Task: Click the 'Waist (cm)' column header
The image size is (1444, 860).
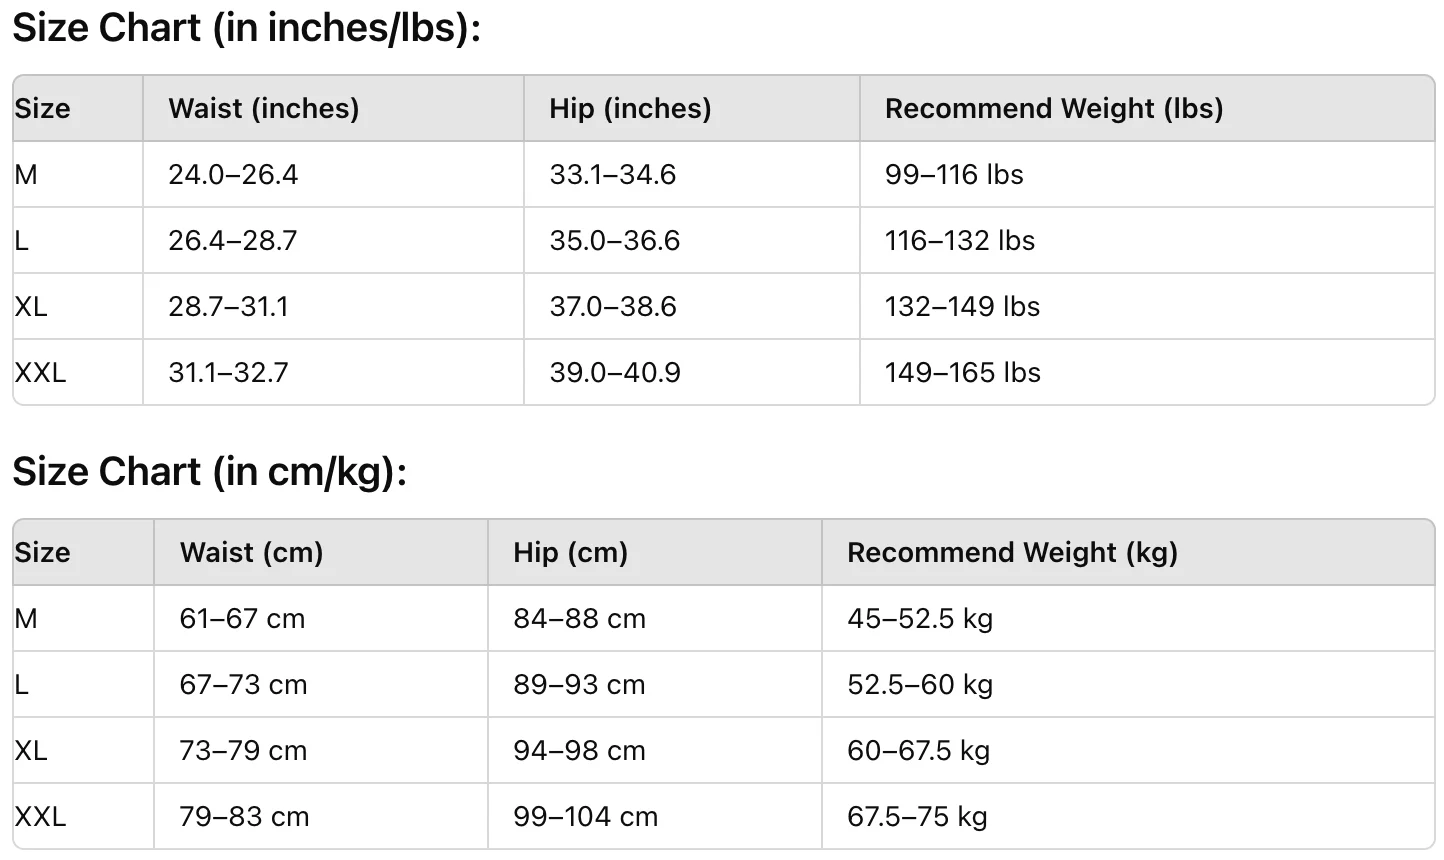Action: [251, 552]
